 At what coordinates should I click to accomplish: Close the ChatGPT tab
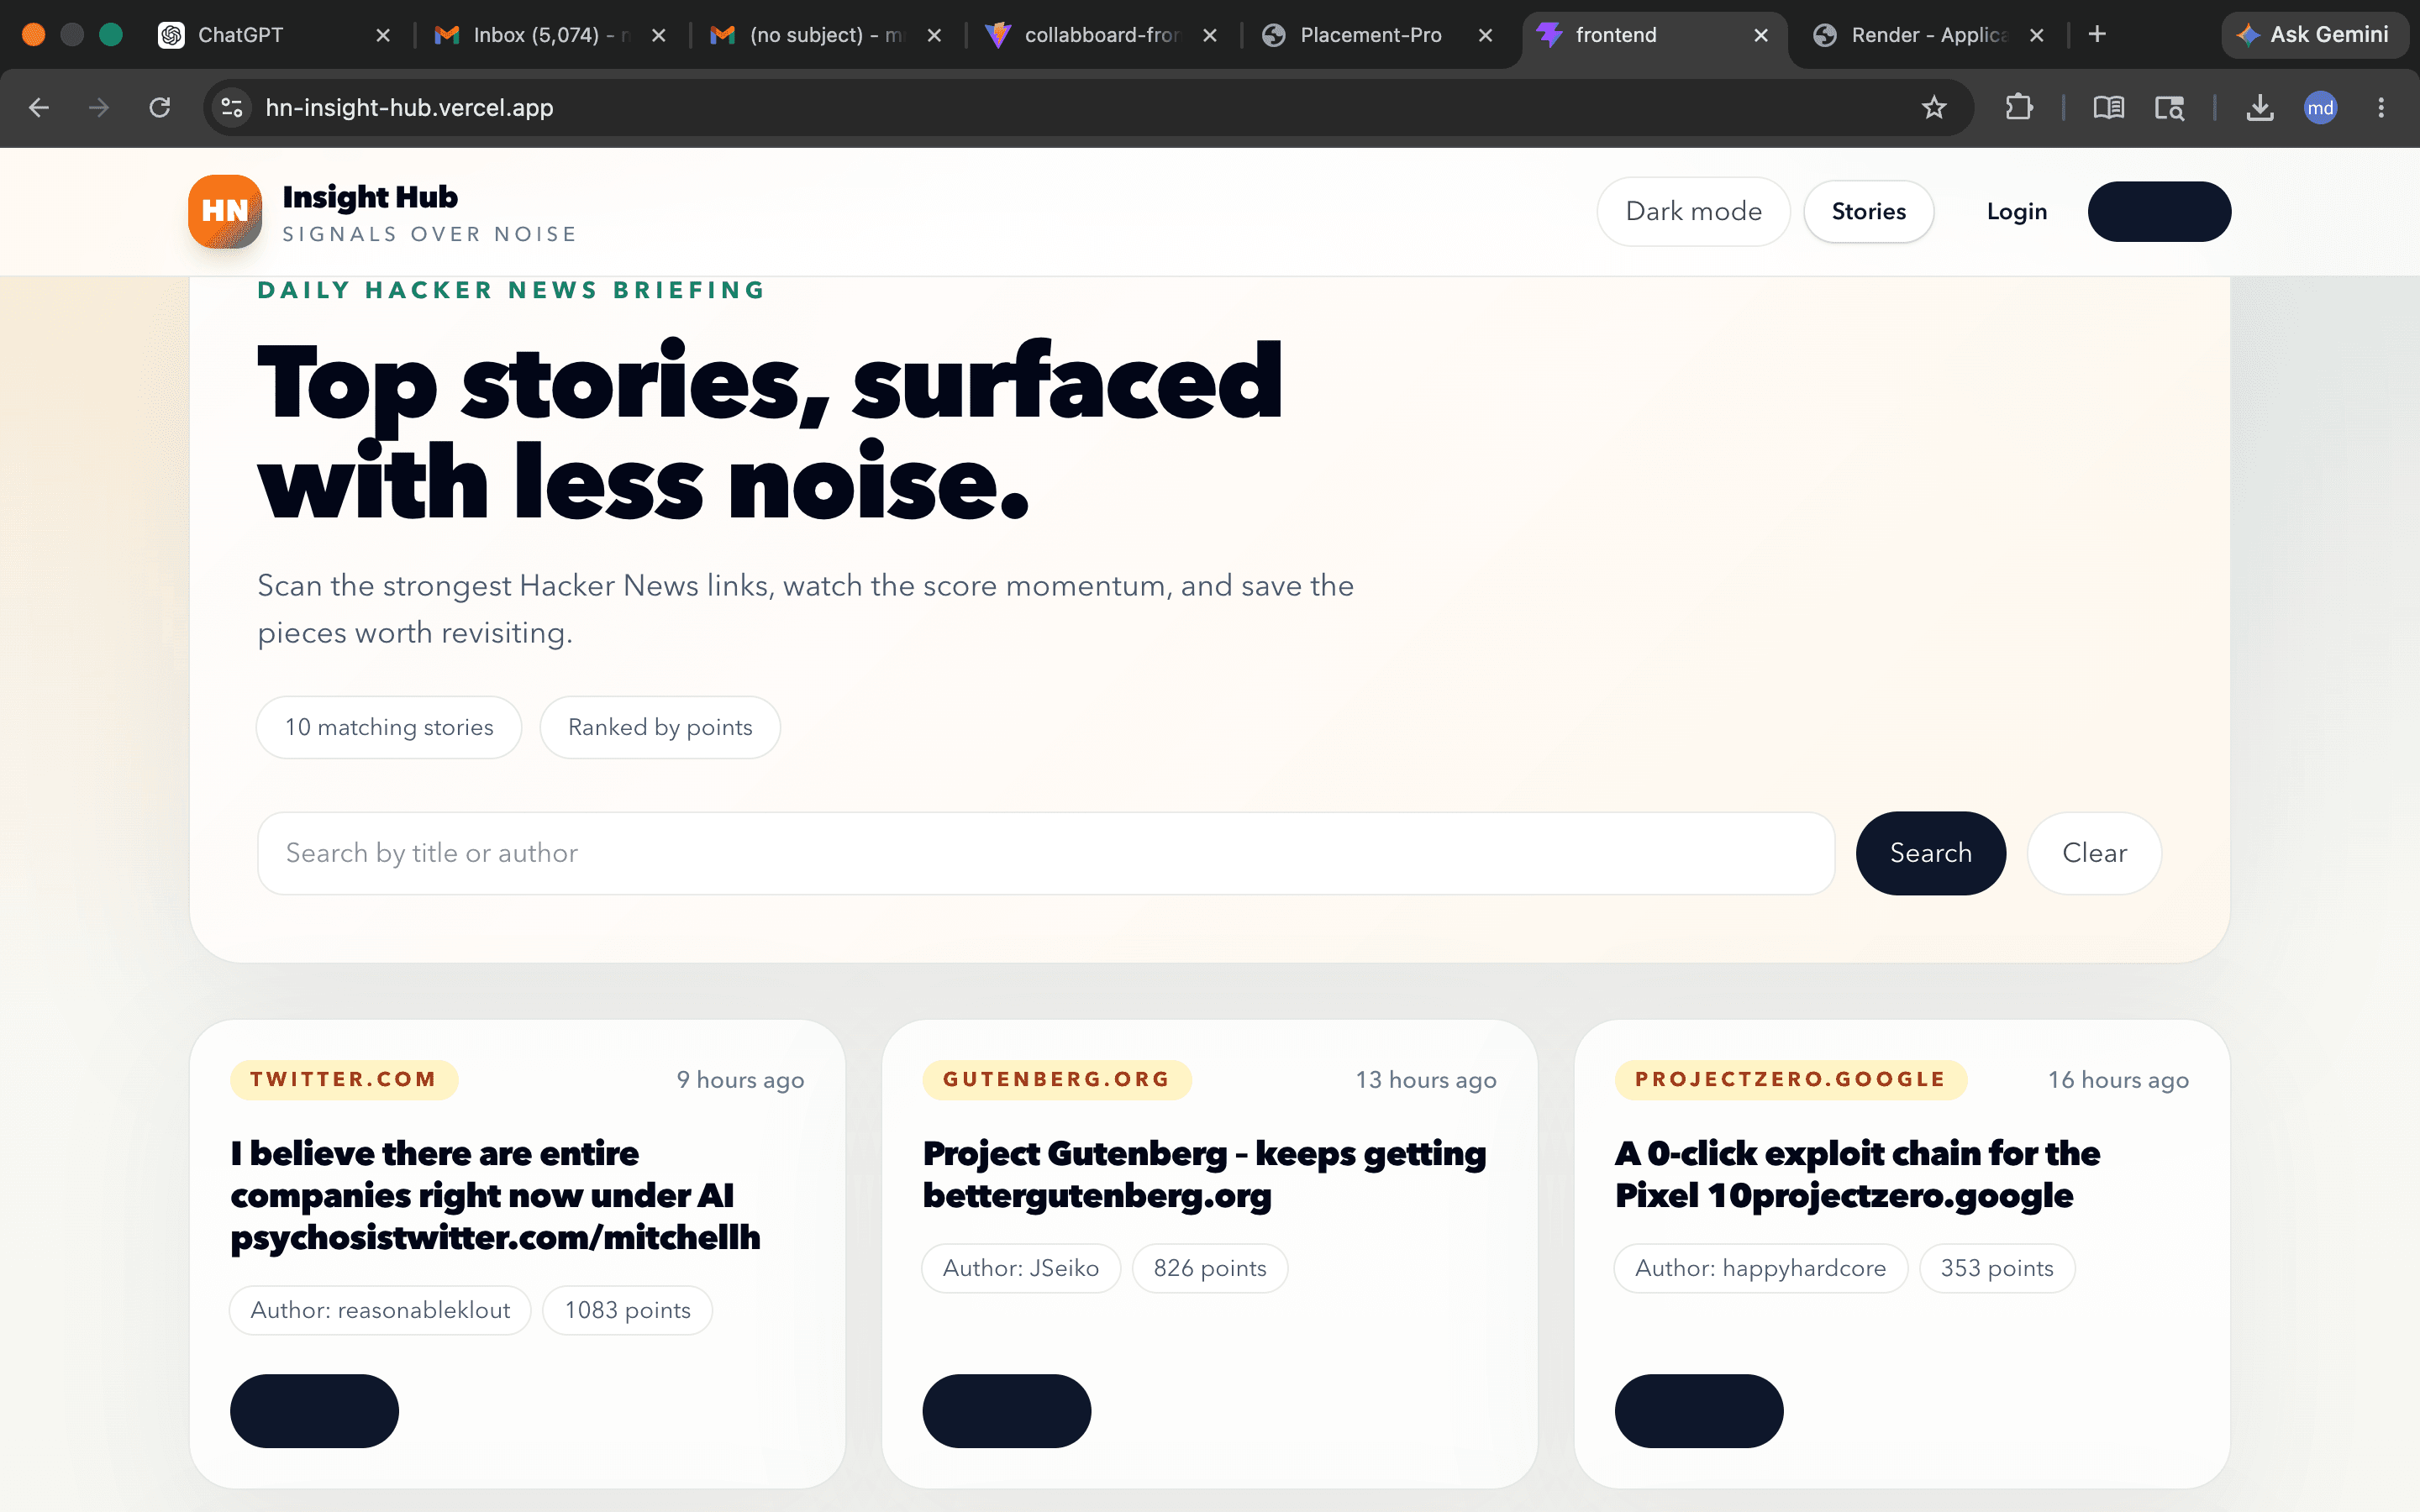click(x=383, y=35)
